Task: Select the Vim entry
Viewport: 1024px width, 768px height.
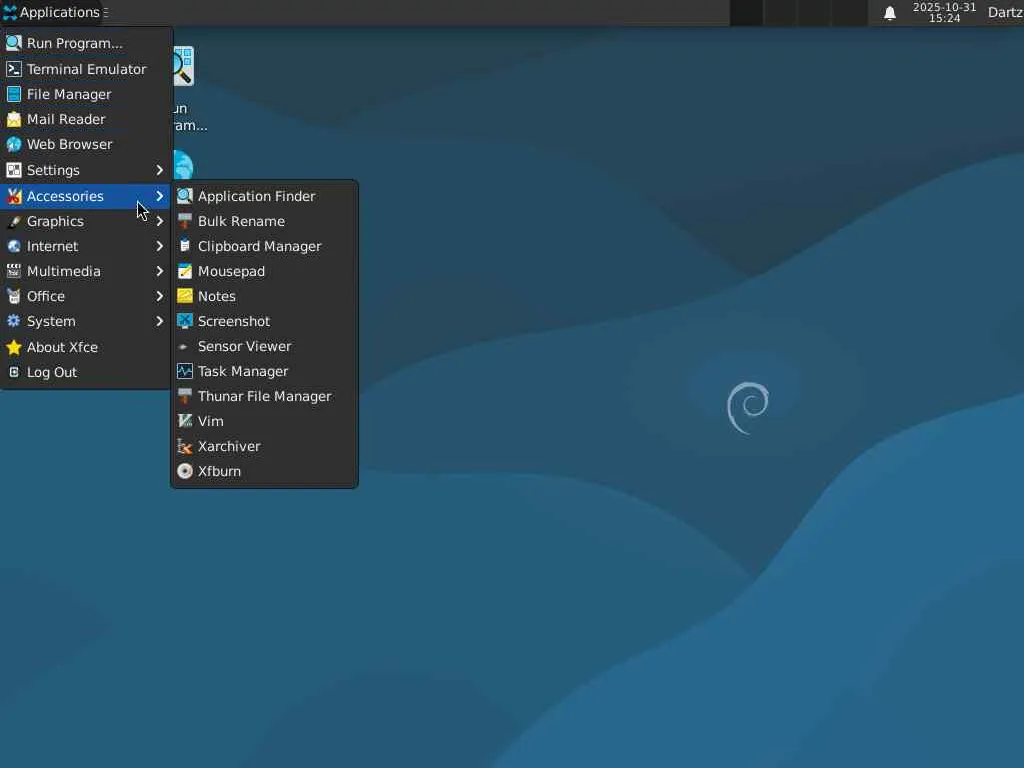Action: tap(264, 421)
